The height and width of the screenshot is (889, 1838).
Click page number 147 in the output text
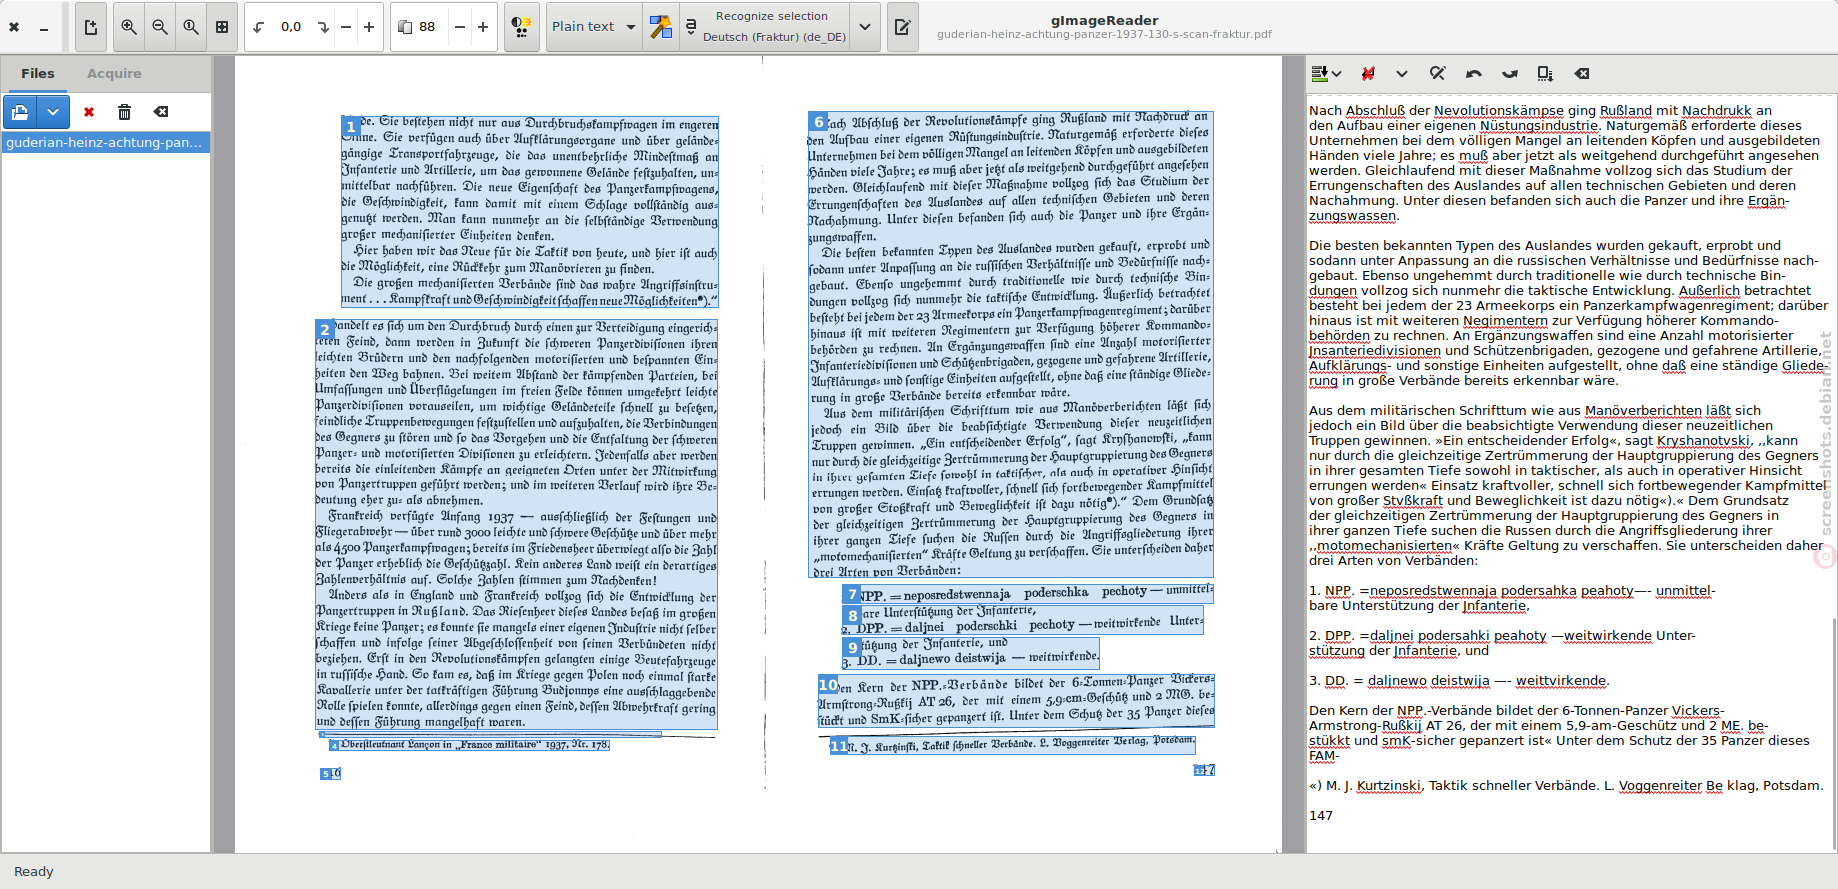click(1321, 816)
